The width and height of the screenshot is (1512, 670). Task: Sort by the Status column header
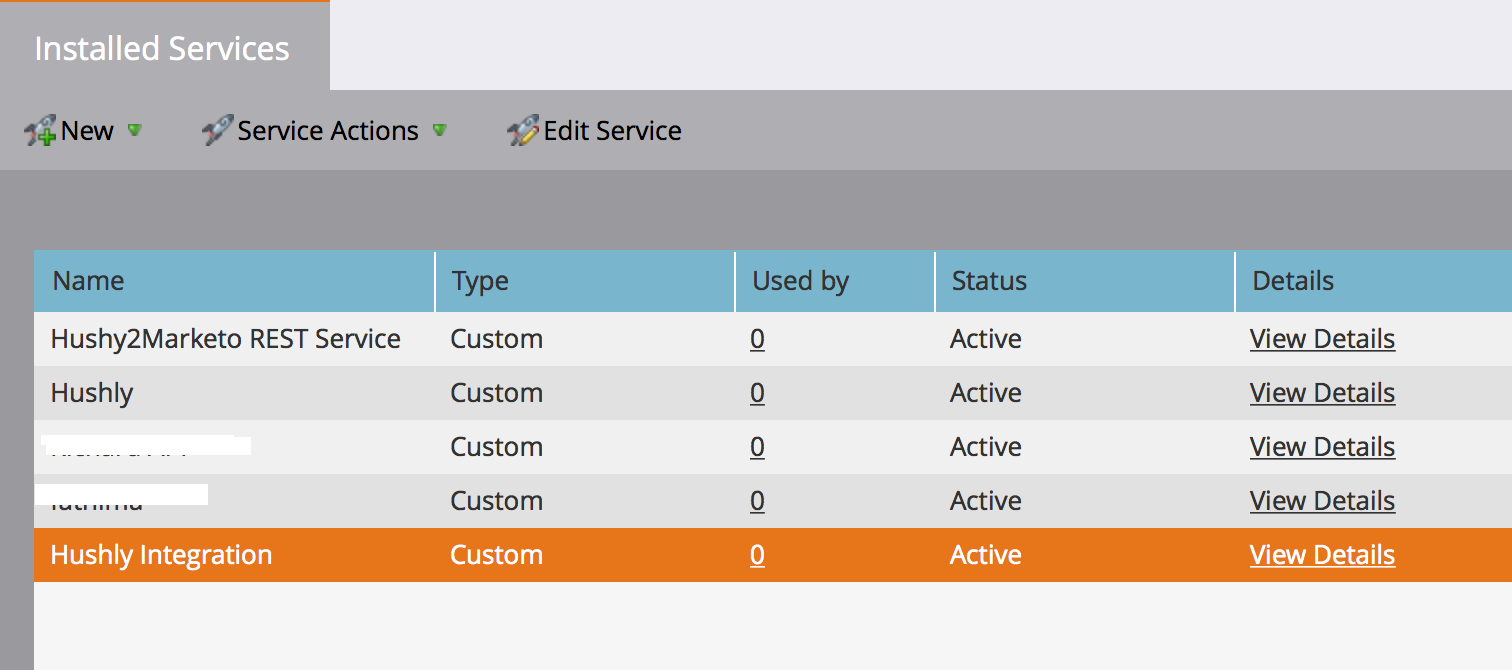tap(1085, 281)
